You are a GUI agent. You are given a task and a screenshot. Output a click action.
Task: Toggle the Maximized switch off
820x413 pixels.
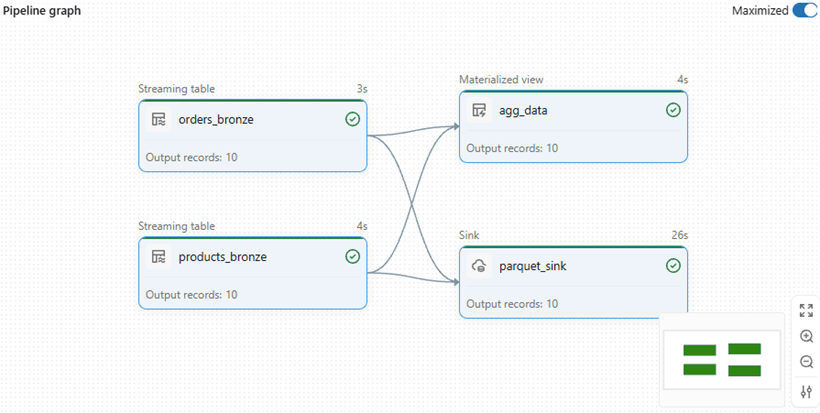(x=804, y=11)
